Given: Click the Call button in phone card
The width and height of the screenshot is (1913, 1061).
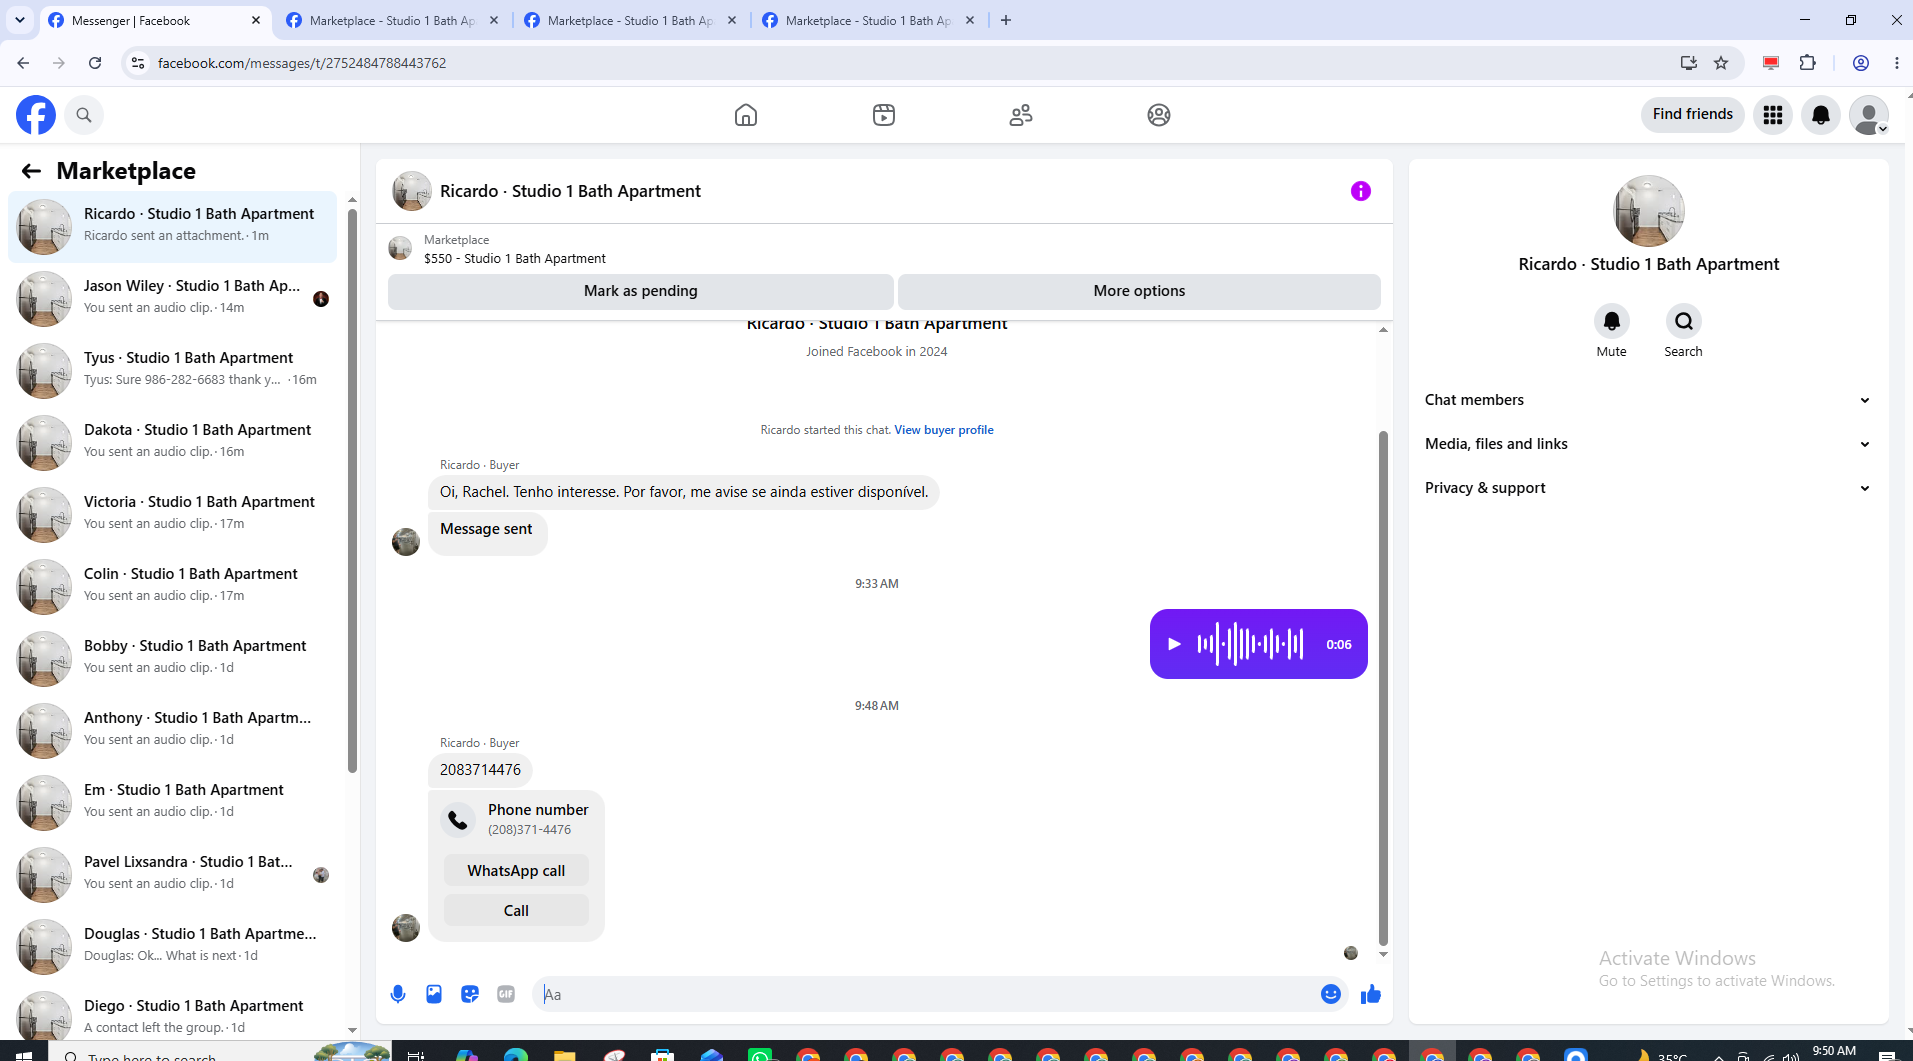Looking at the screenshot, I should 516,911.
